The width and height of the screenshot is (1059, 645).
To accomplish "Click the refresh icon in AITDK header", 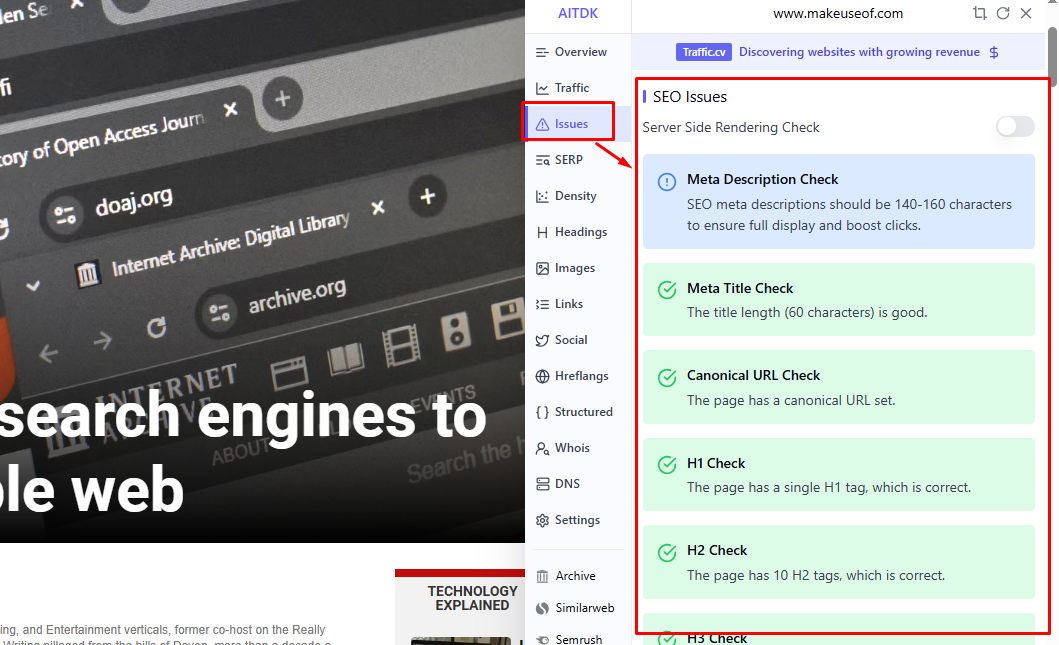I will (x=1003, y=13).
